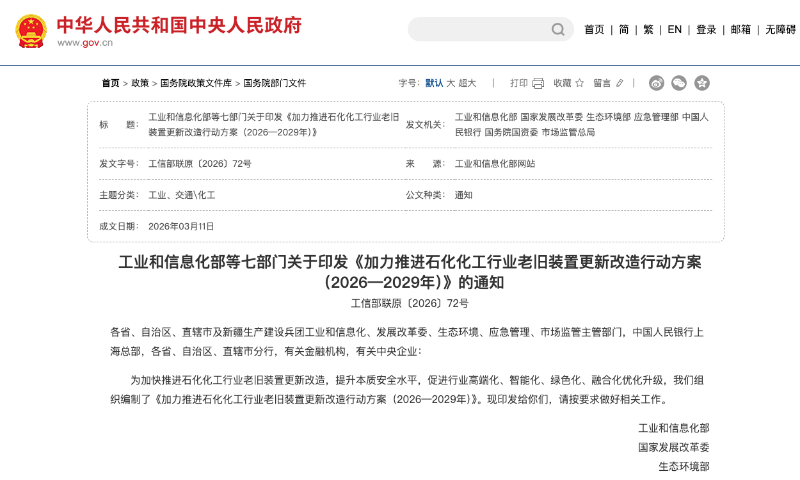Click the issuing agencies list text
Screen dimensions: 800x480
click(x=582, y=124)
